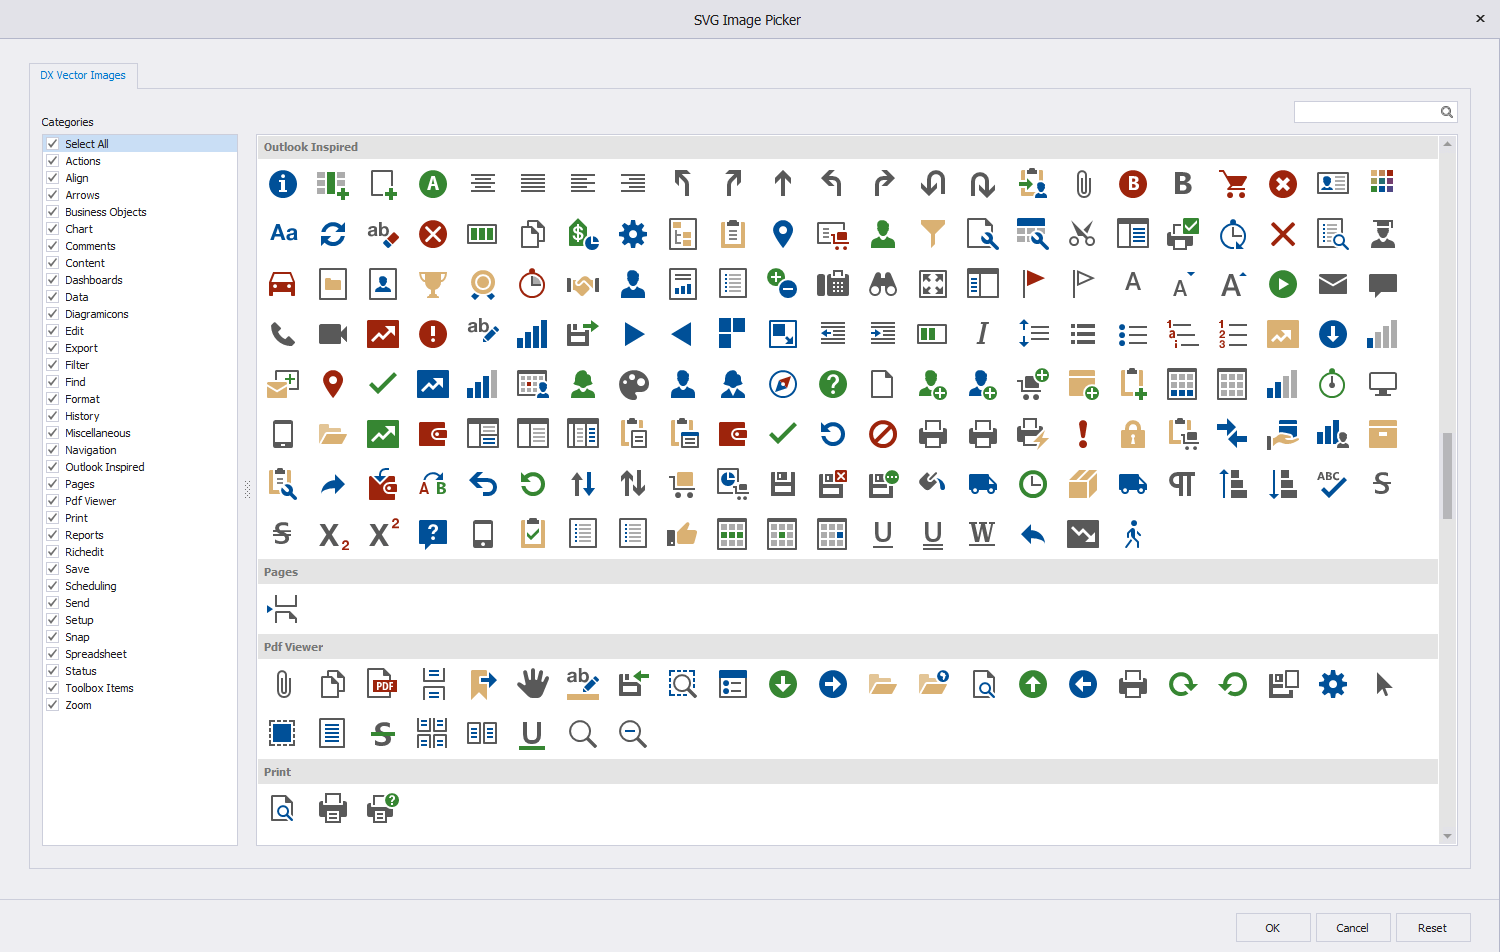The height and width of the screenshot is (952, 1500).
Task: Click the orange padlock icon
Action: click(1133, 433)
